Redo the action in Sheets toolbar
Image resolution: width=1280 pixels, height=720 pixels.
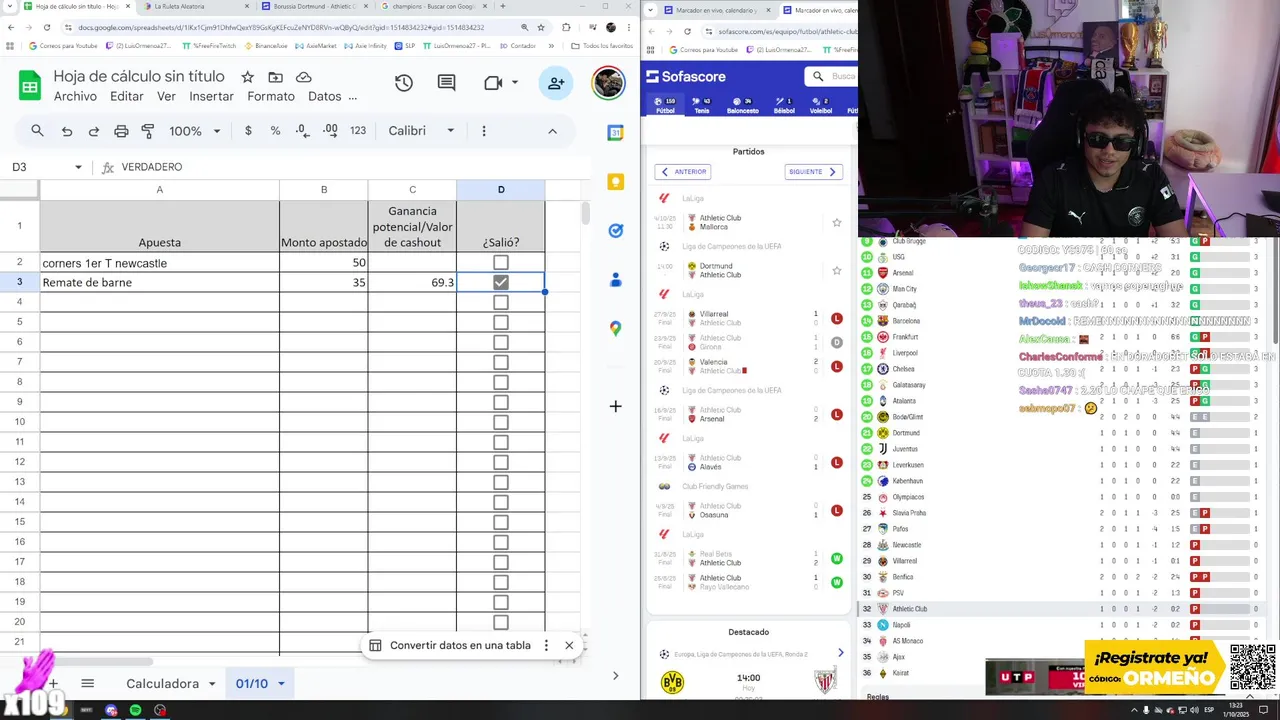point(94,131)
